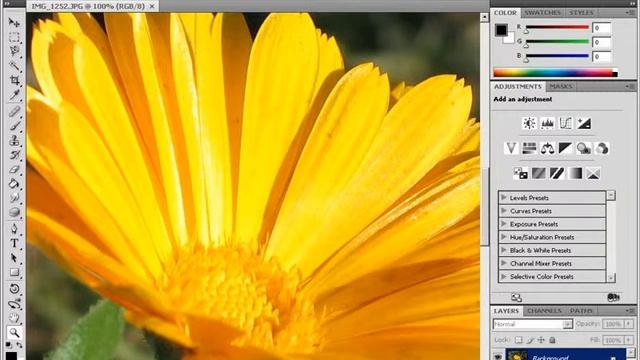Screen dimensions: 640x360
Task: Open the Normal blend mode dropdown
Action: (x=533, y=324)
